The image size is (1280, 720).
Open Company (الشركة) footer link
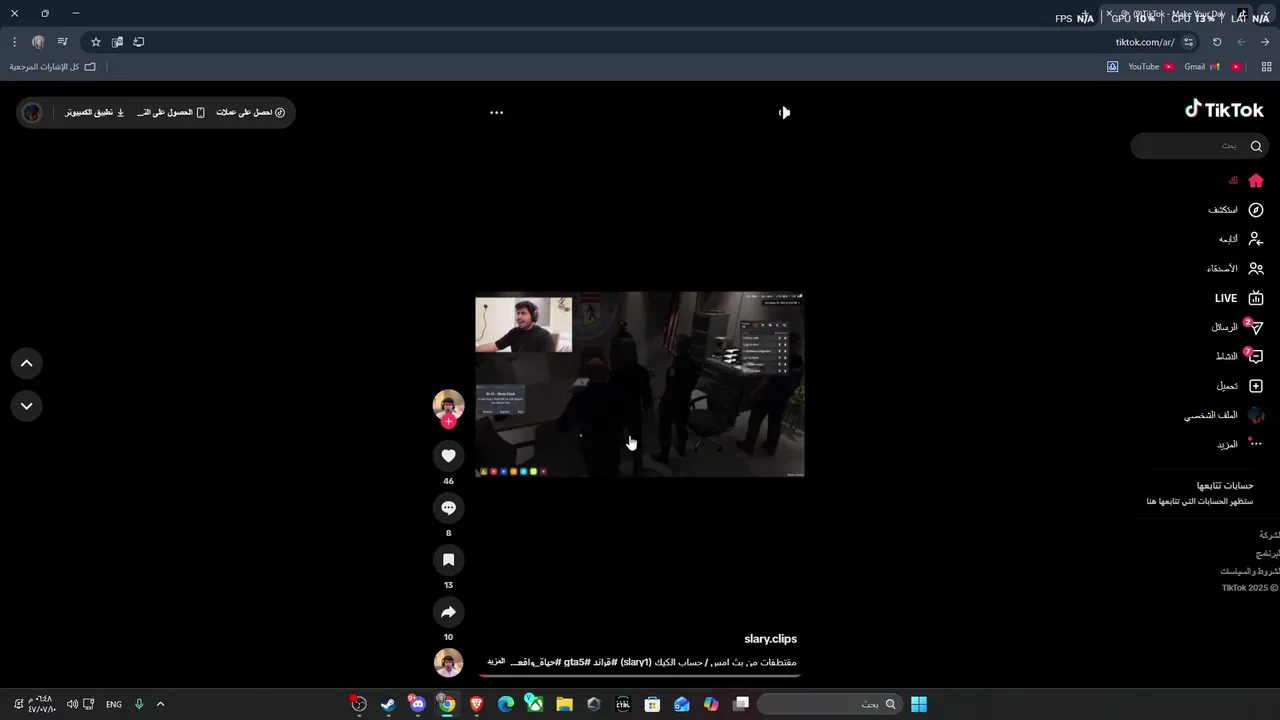pos(1268,535)
